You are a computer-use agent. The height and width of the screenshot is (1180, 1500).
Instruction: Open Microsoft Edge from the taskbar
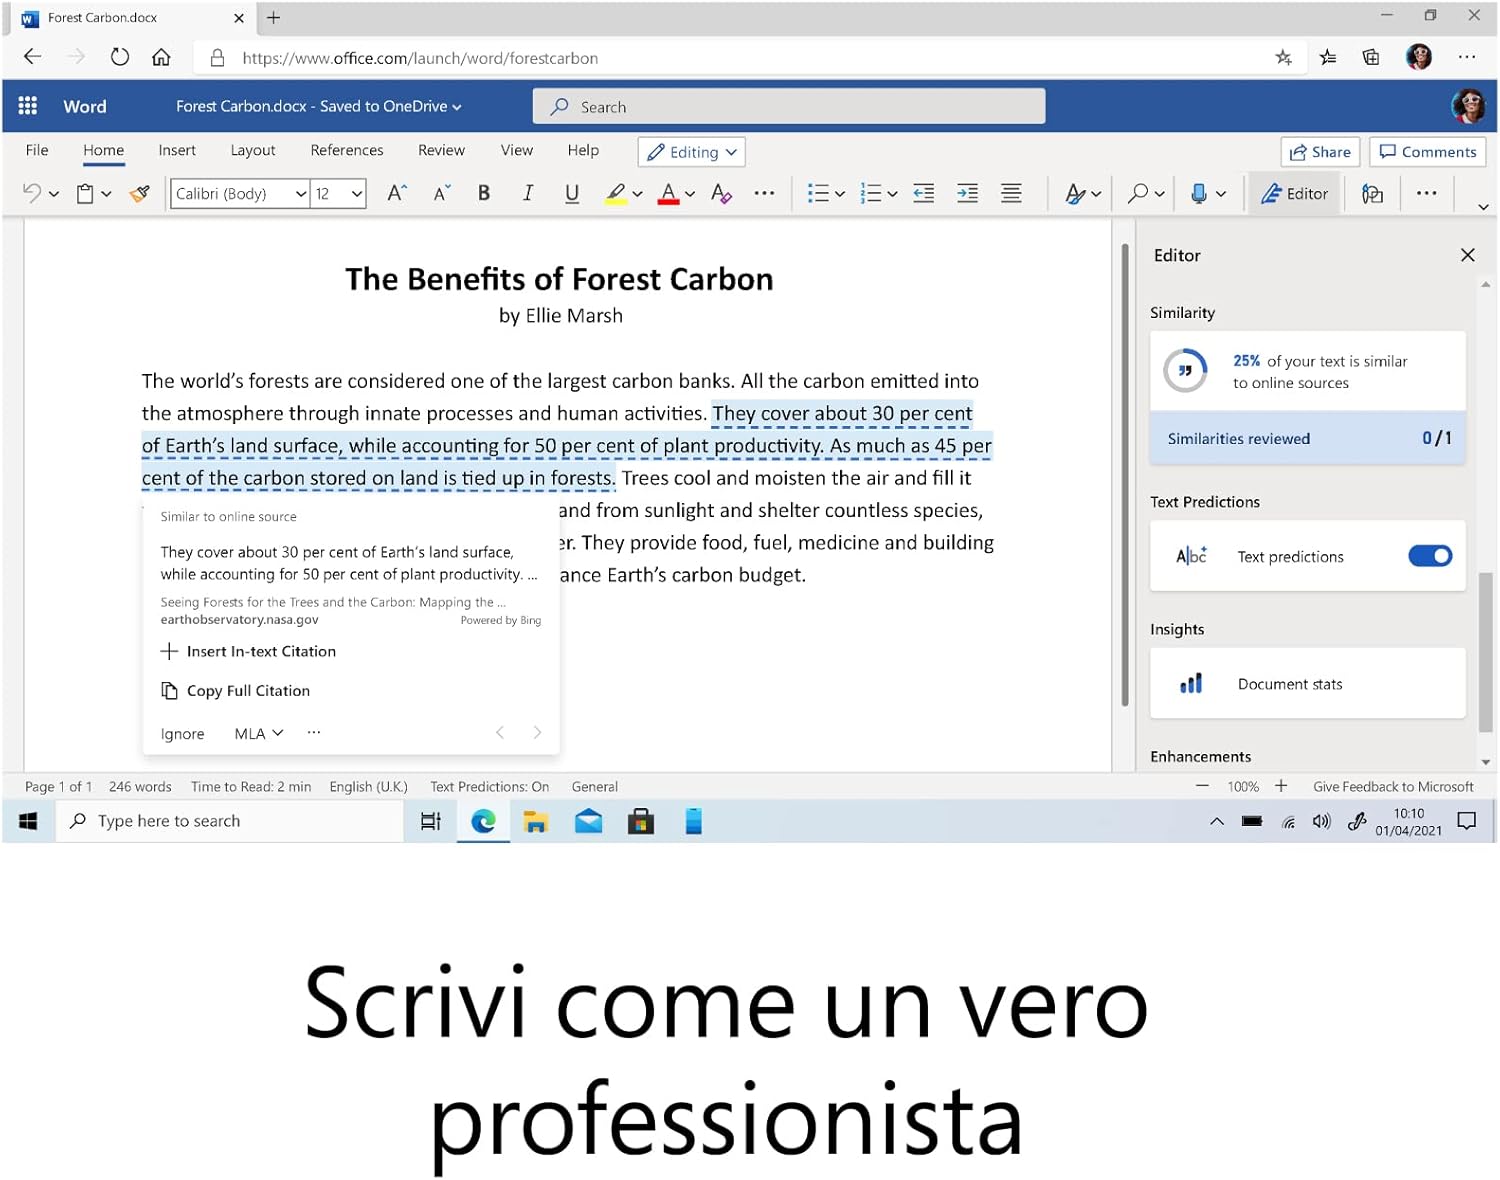pos(484,821)
